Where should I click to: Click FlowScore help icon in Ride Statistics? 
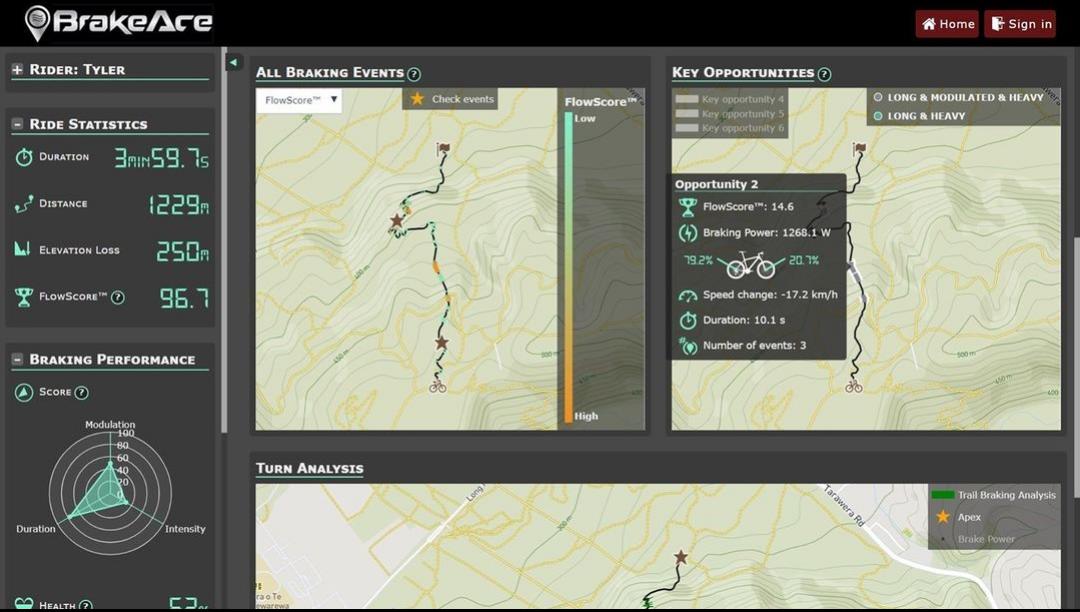click(118, 297)
